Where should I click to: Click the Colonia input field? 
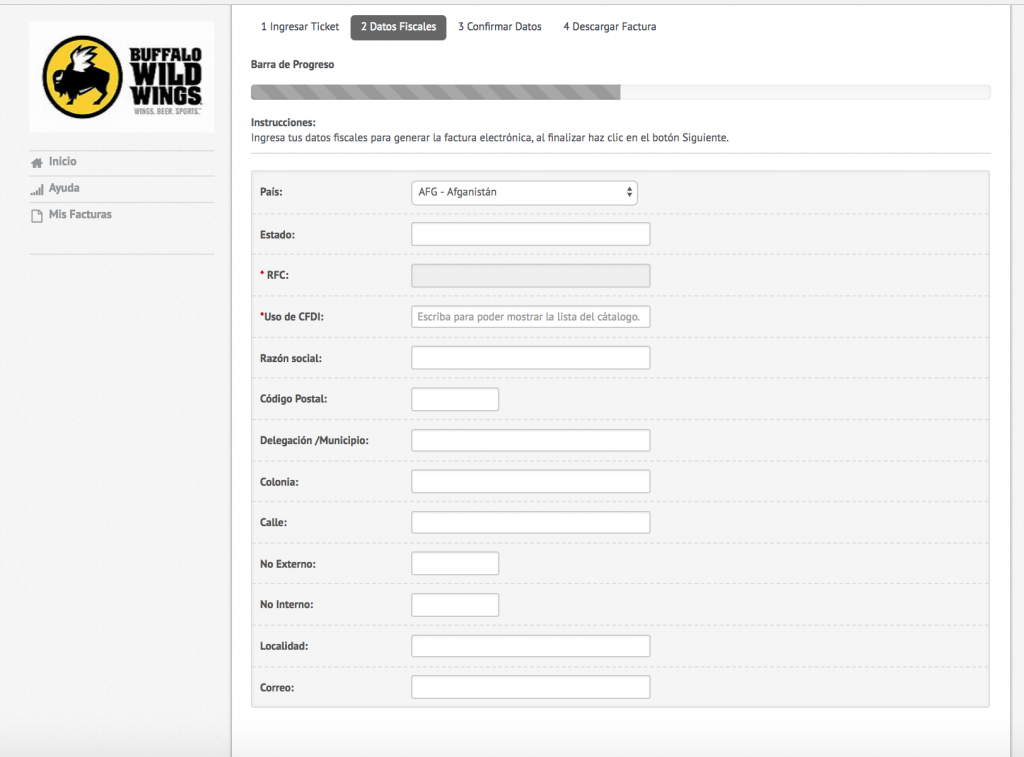(531, 481)
